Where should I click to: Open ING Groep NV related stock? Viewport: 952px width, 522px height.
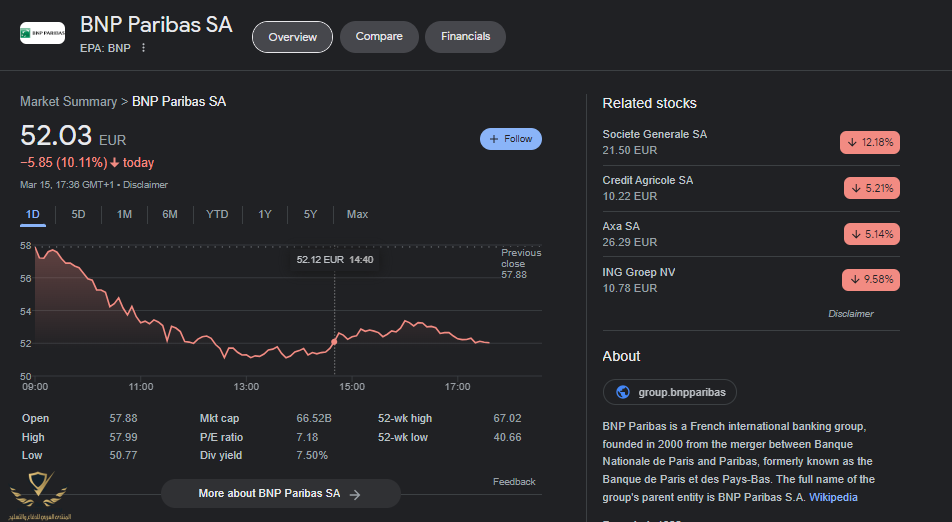pyautogui.click(x=751, y=280)
